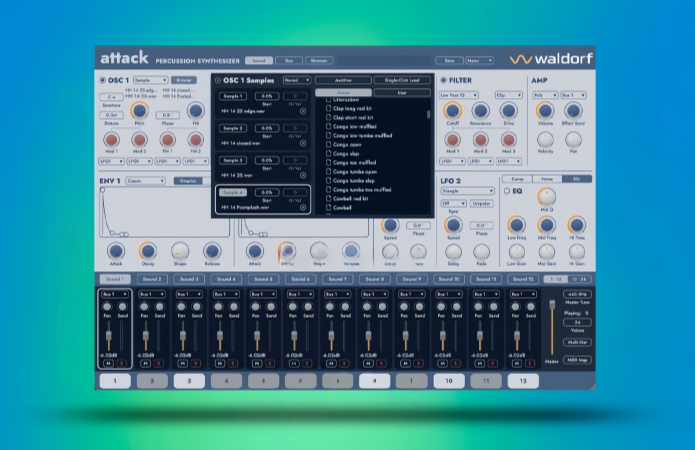Viewport: 695px width, 450px height.
Task: Click the Master volume fader
Action: [552, 305]
